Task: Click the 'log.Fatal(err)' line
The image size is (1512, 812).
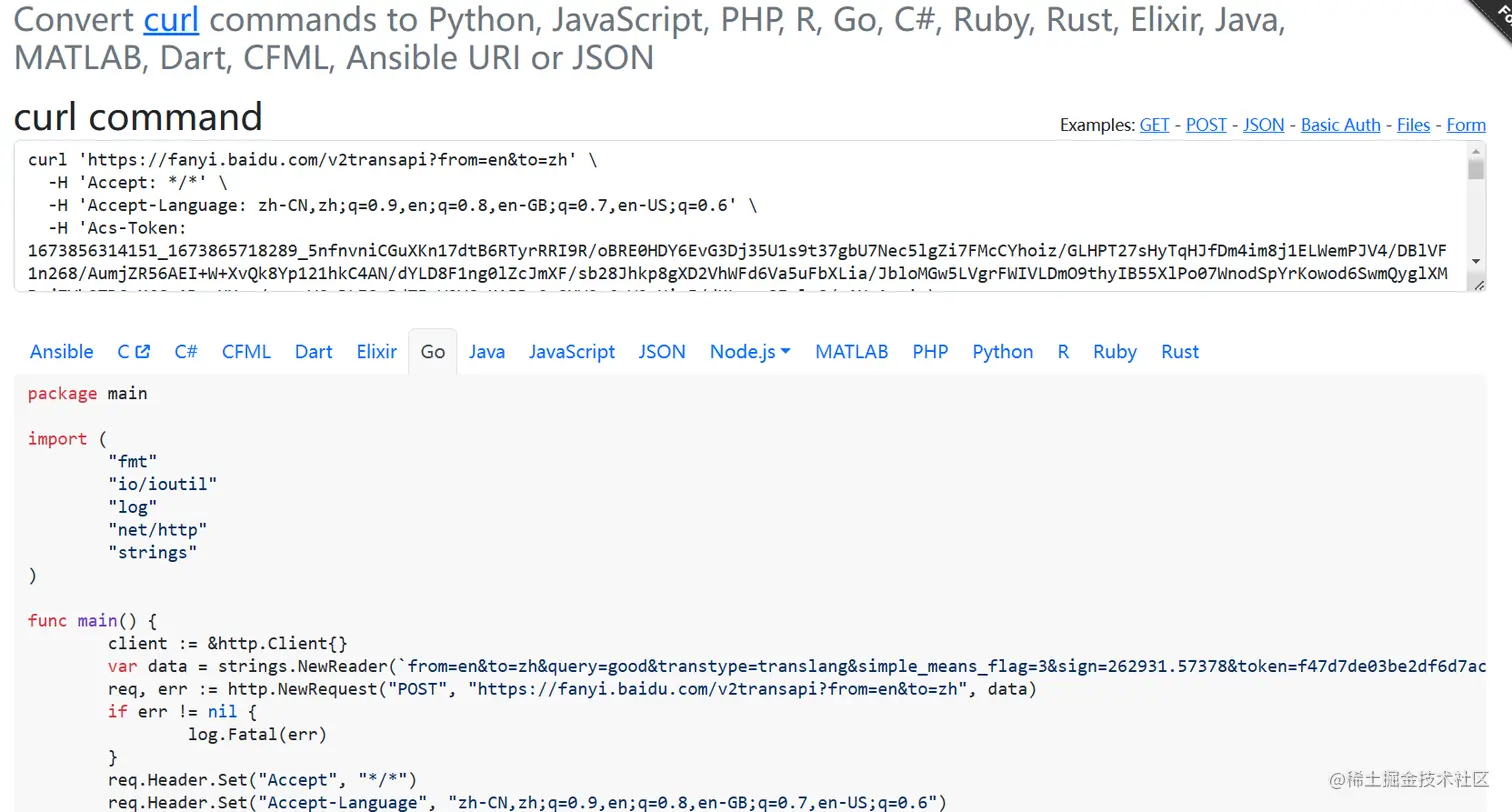Action: tap(257, 735)
